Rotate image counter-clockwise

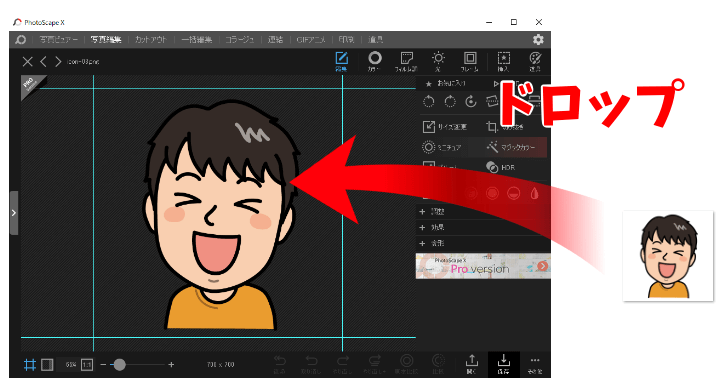[x=428, y=101]
